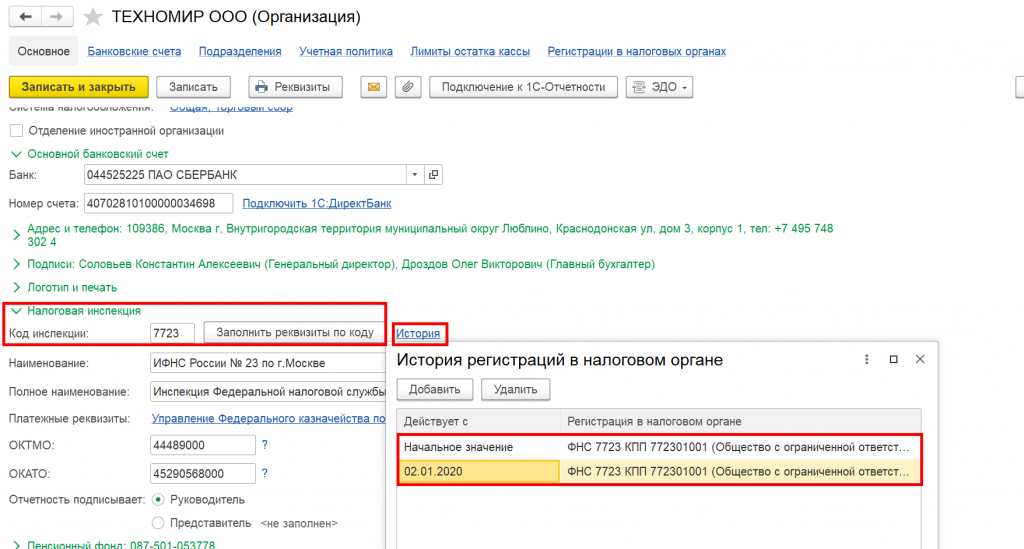Click the paperclip attachments icon

(x=408, y=87)
